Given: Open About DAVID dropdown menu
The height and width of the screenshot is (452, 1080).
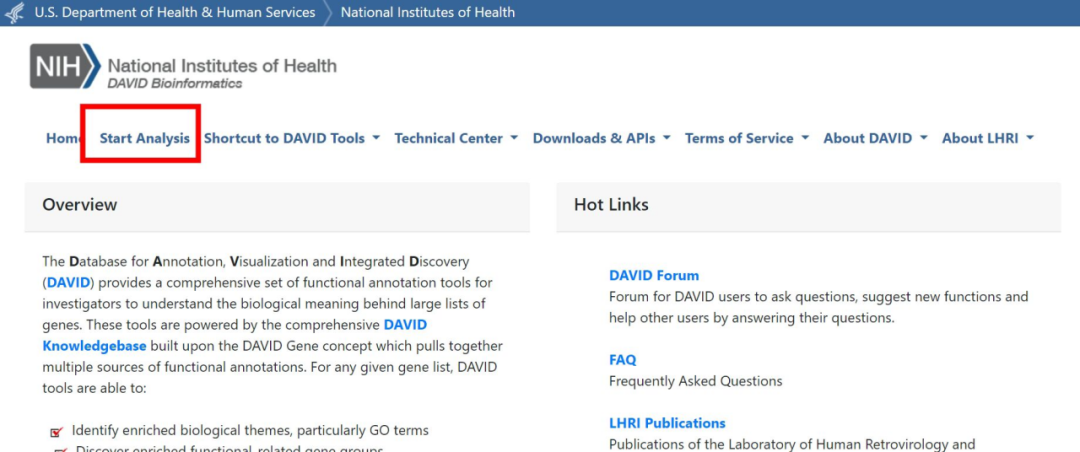Looking at the screenshot, I should click(x=875, y=138).
